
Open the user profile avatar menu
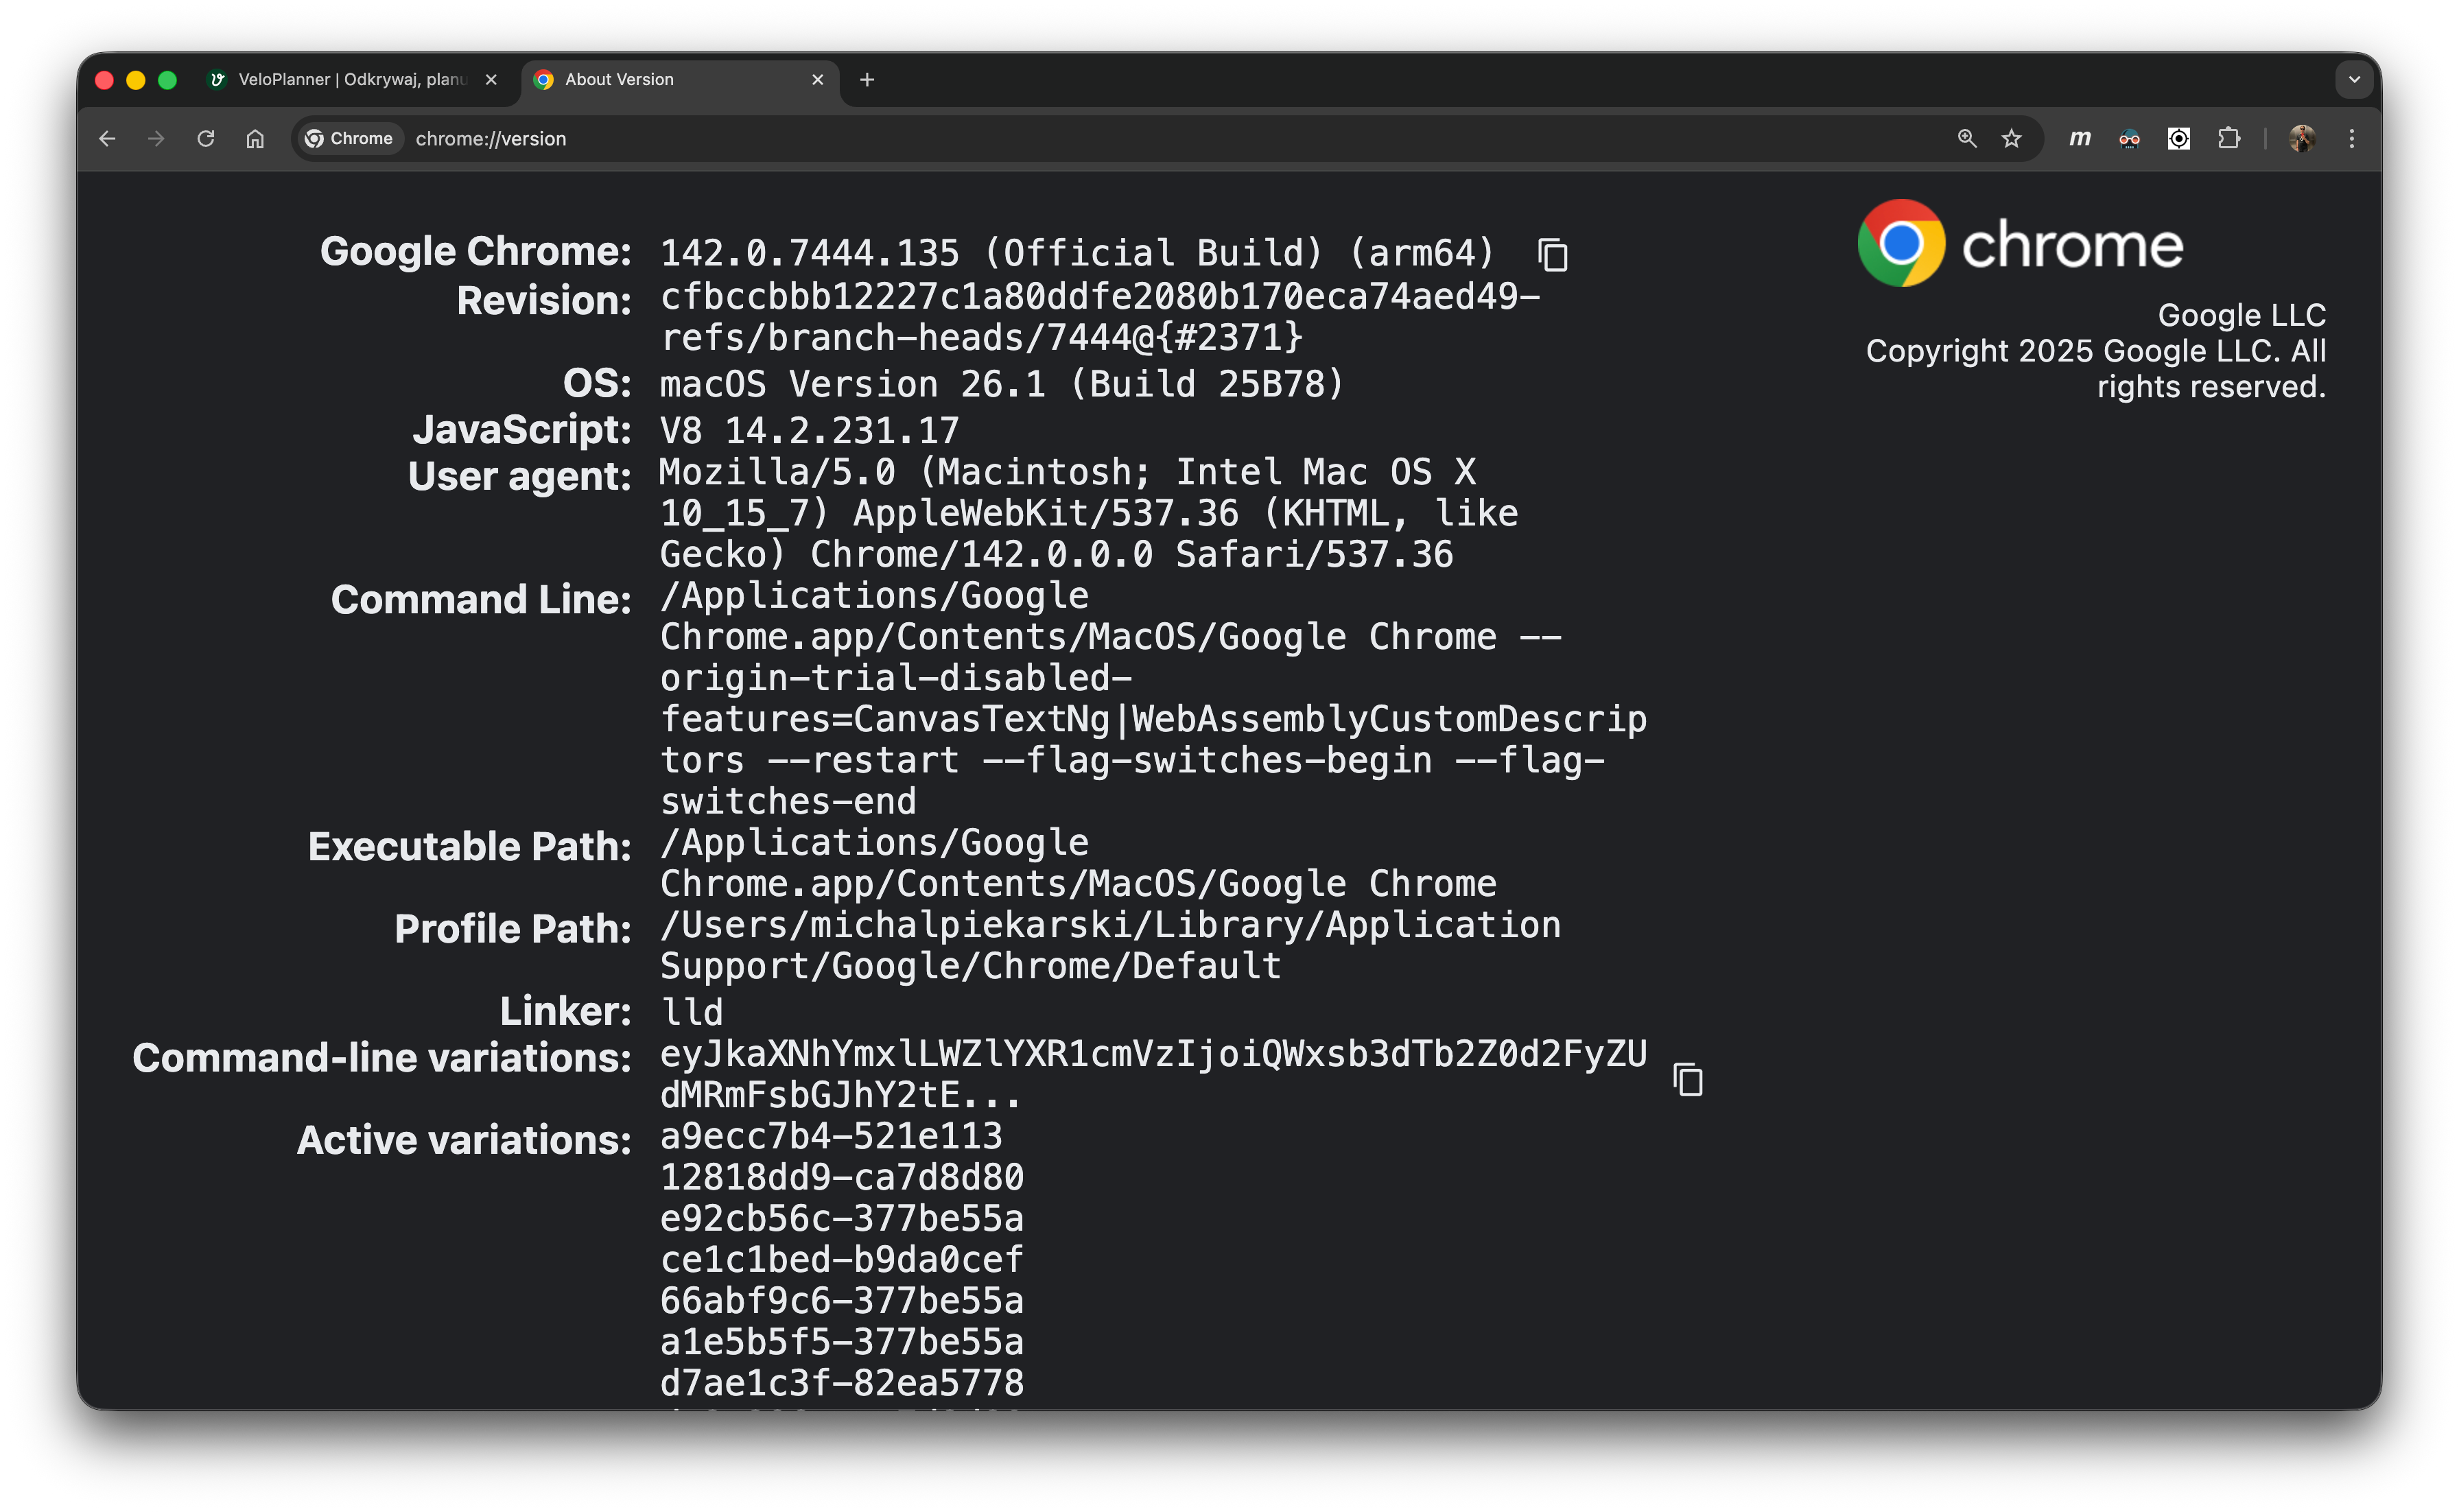coord(2302,139)
